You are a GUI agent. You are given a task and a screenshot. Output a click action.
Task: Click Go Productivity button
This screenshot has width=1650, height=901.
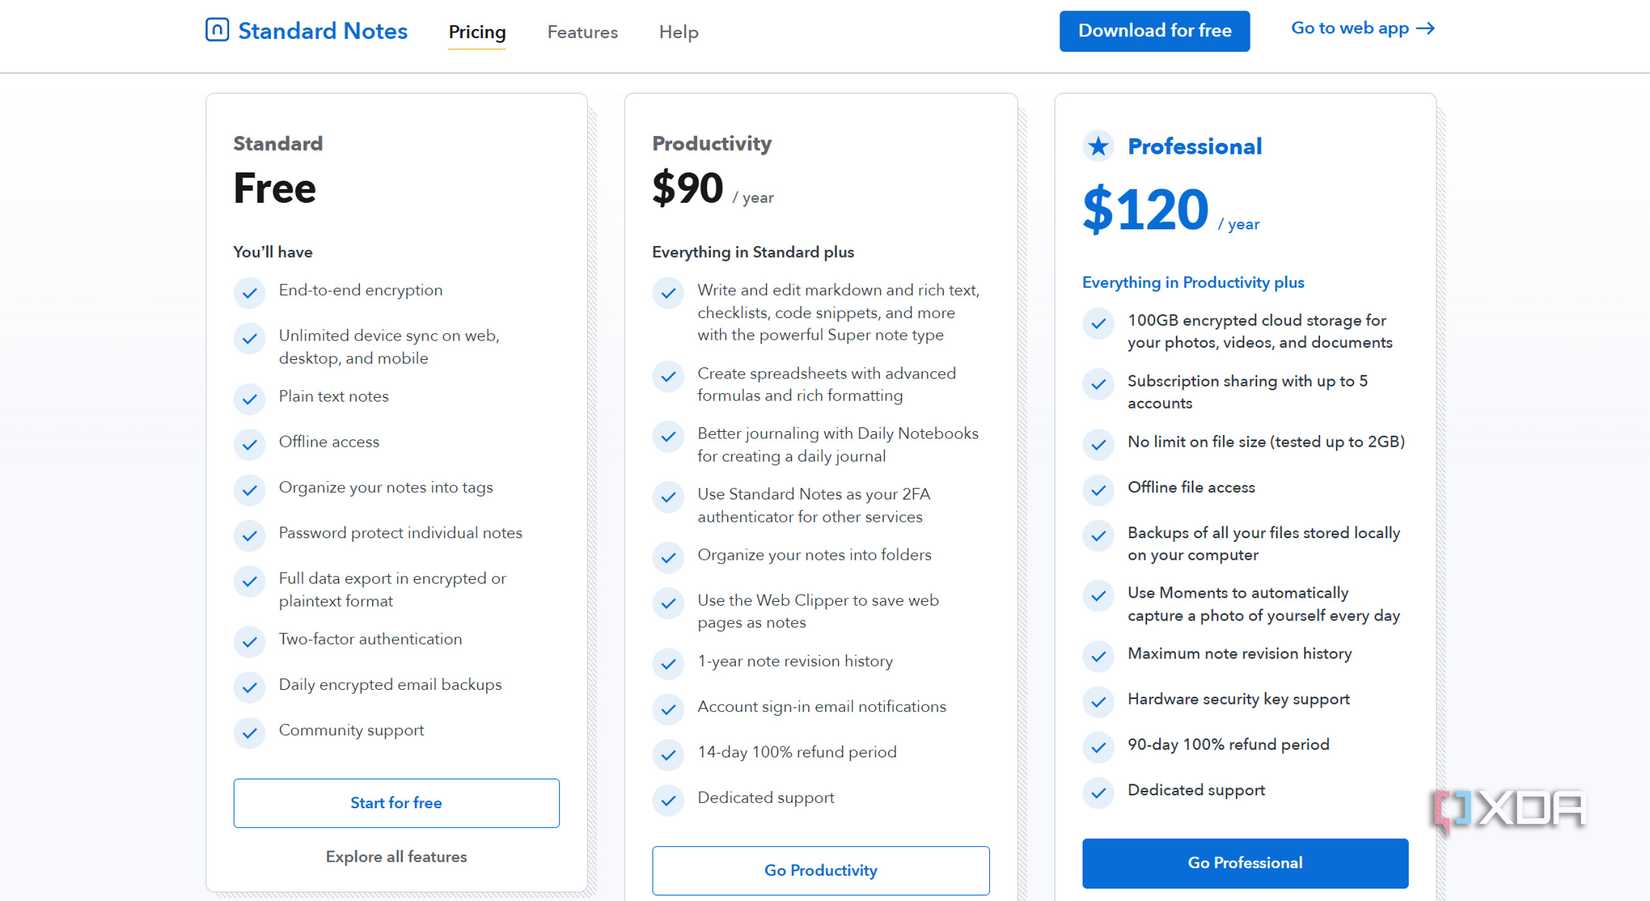tap(820, 870)
